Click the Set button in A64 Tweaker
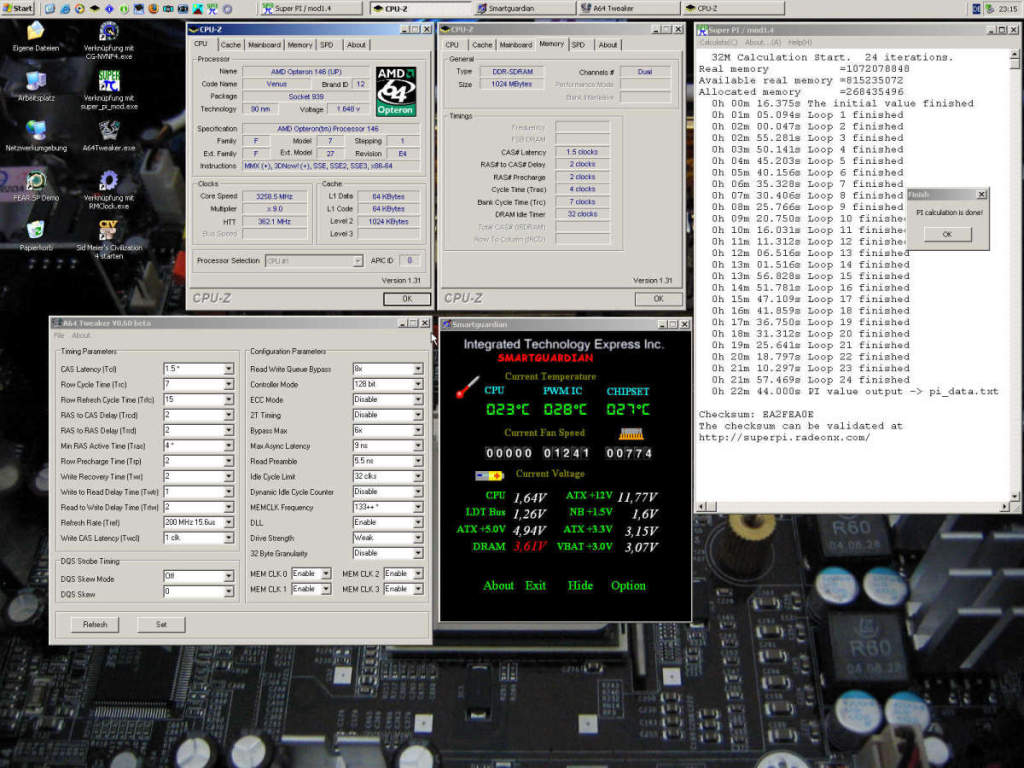The height and width of the screenshot is (768, 1024). (x=161, y=624)
